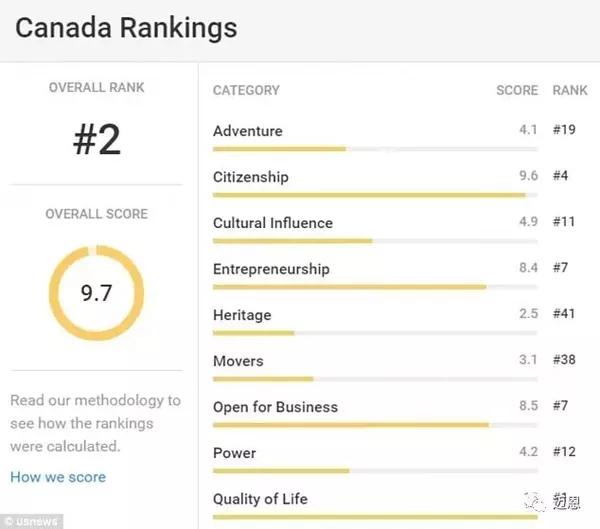Click the Heritage score progress bar
600x529 pixels.
point(375,333)
